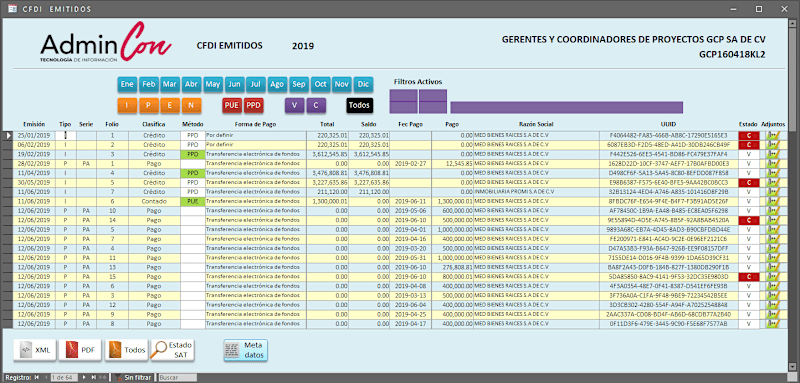Click total cell "3,612,545.85"
Image resolution: width=800 pixels, height=383 pixels.
pos(327,154)
